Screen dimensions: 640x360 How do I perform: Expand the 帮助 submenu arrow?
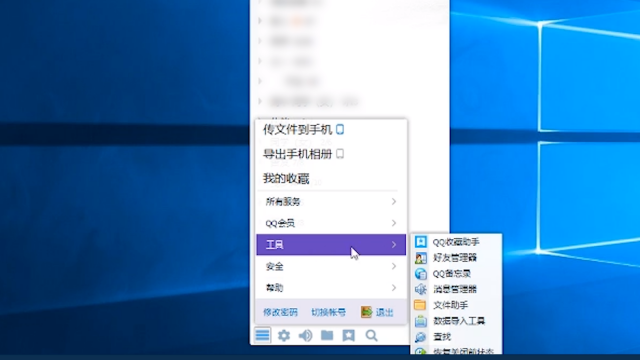(393, 288)
